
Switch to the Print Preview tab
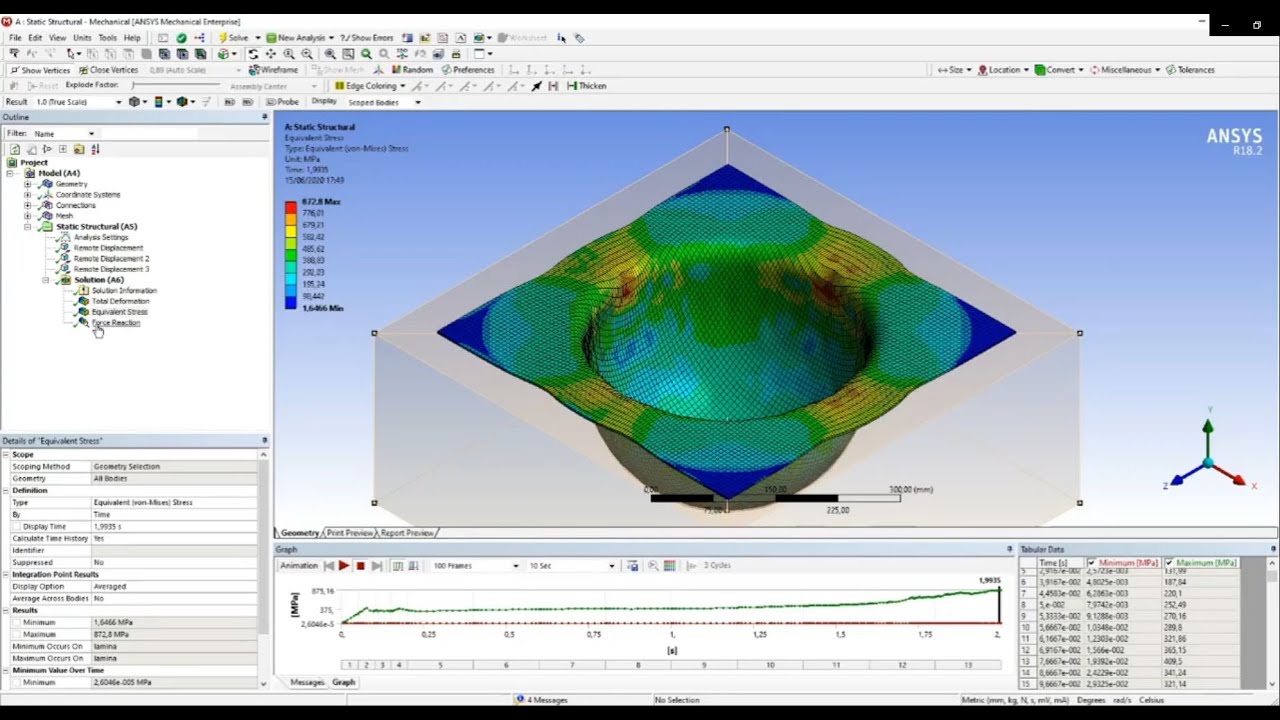[349, 533]
